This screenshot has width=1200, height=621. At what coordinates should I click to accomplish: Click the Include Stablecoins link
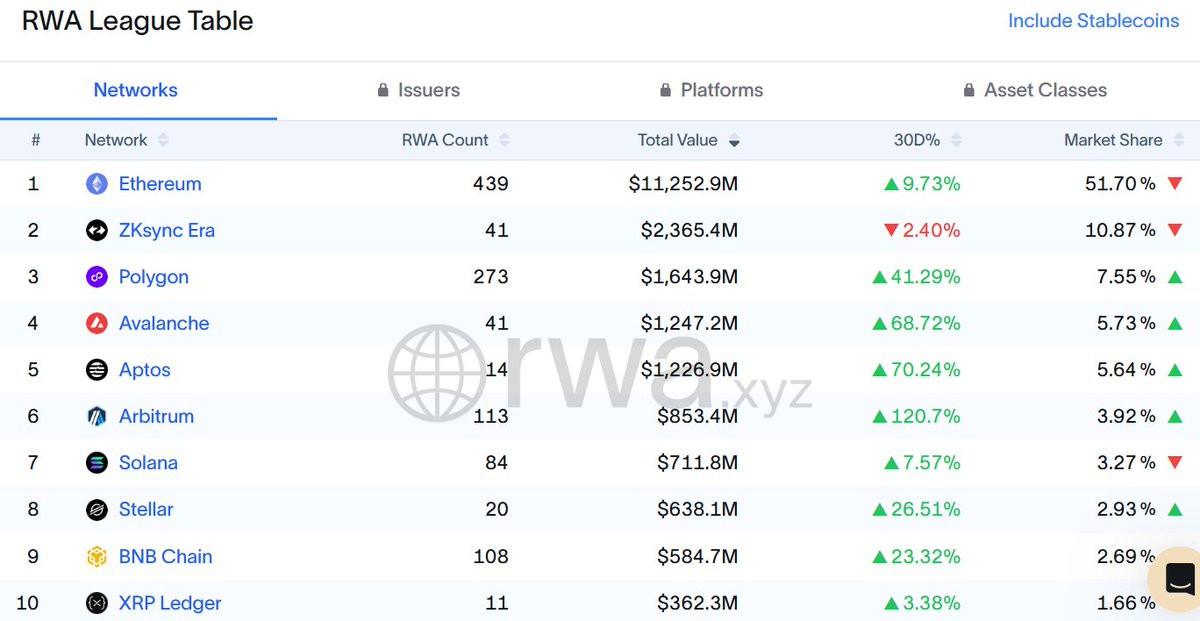pos(1093,21)
